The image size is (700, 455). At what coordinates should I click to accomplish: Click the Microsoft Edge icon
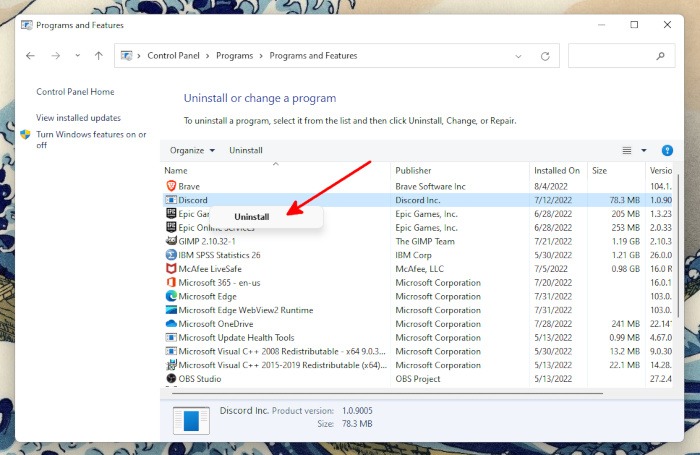tap(171, 296)
